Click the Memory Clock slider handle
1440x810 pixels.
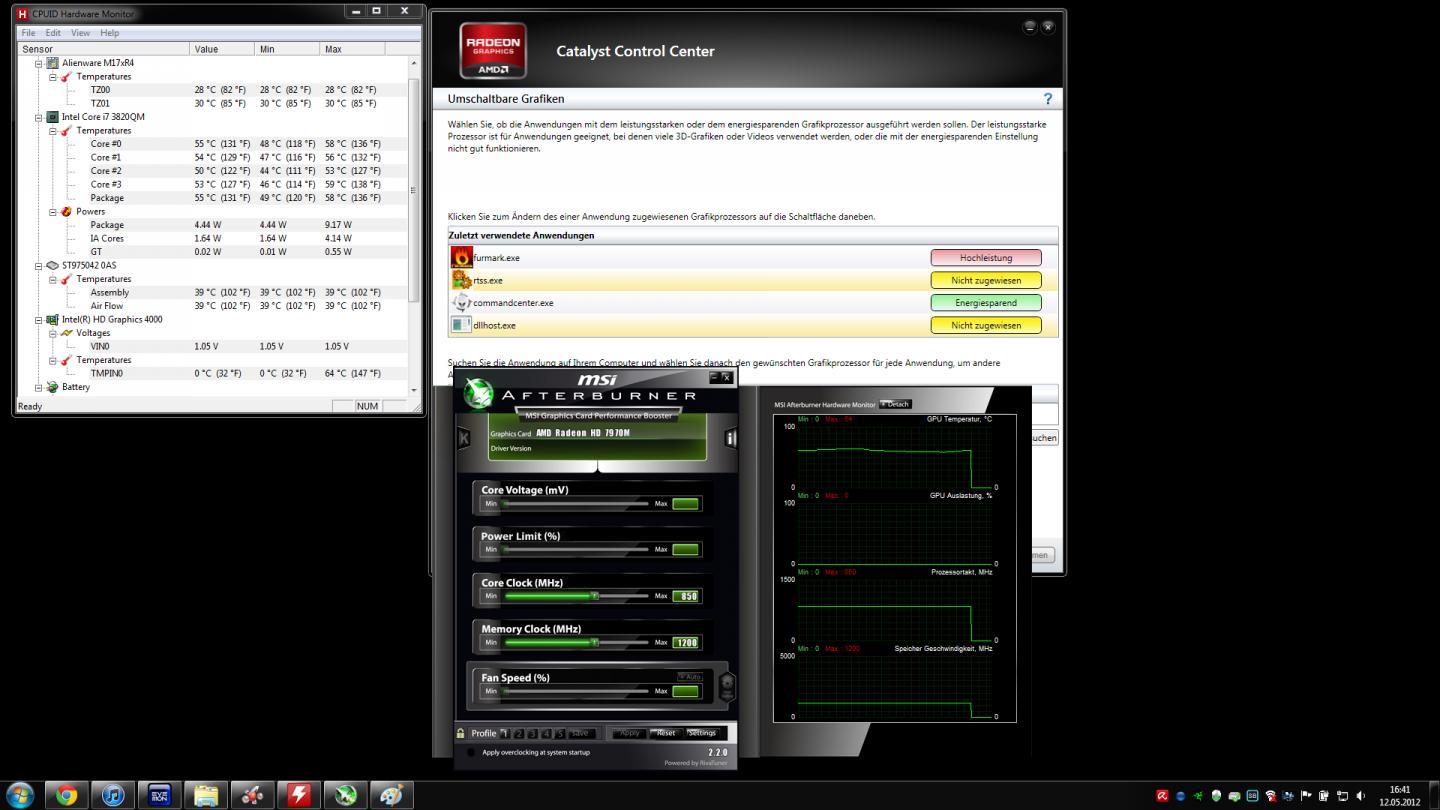tap(594, 642)
